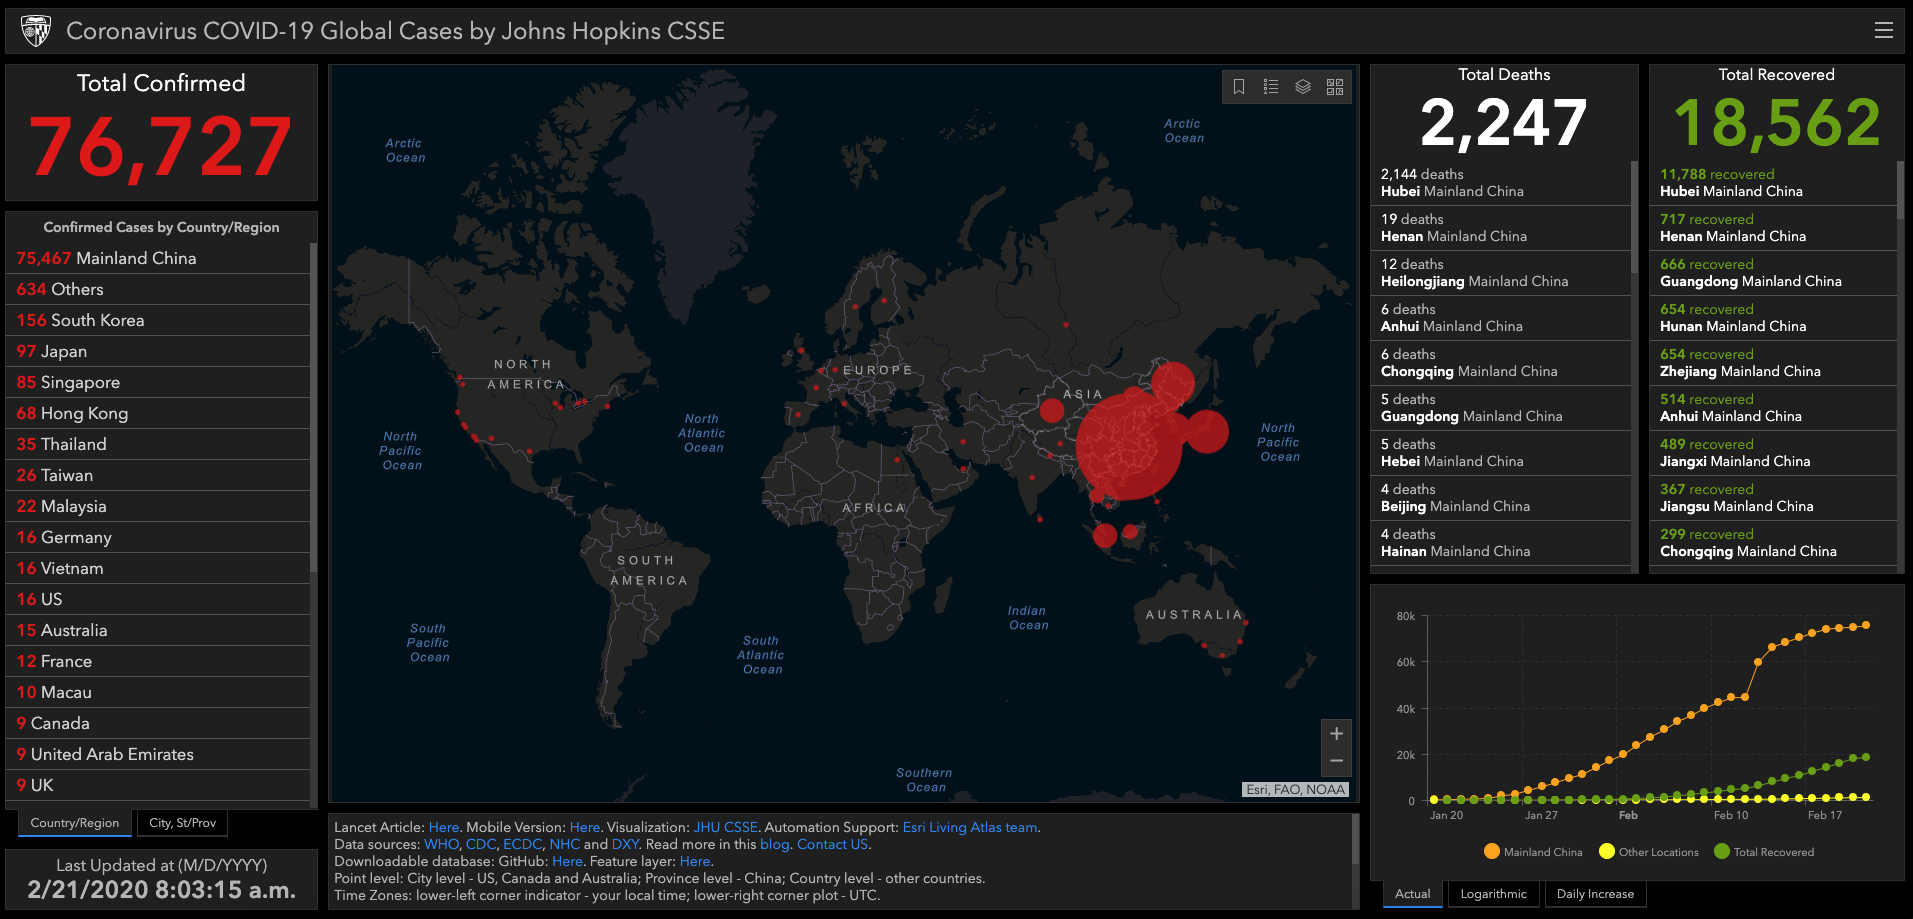Open the map legend list icon
This screenshot has height=919, width=1913.
(x=1271, y=87)
